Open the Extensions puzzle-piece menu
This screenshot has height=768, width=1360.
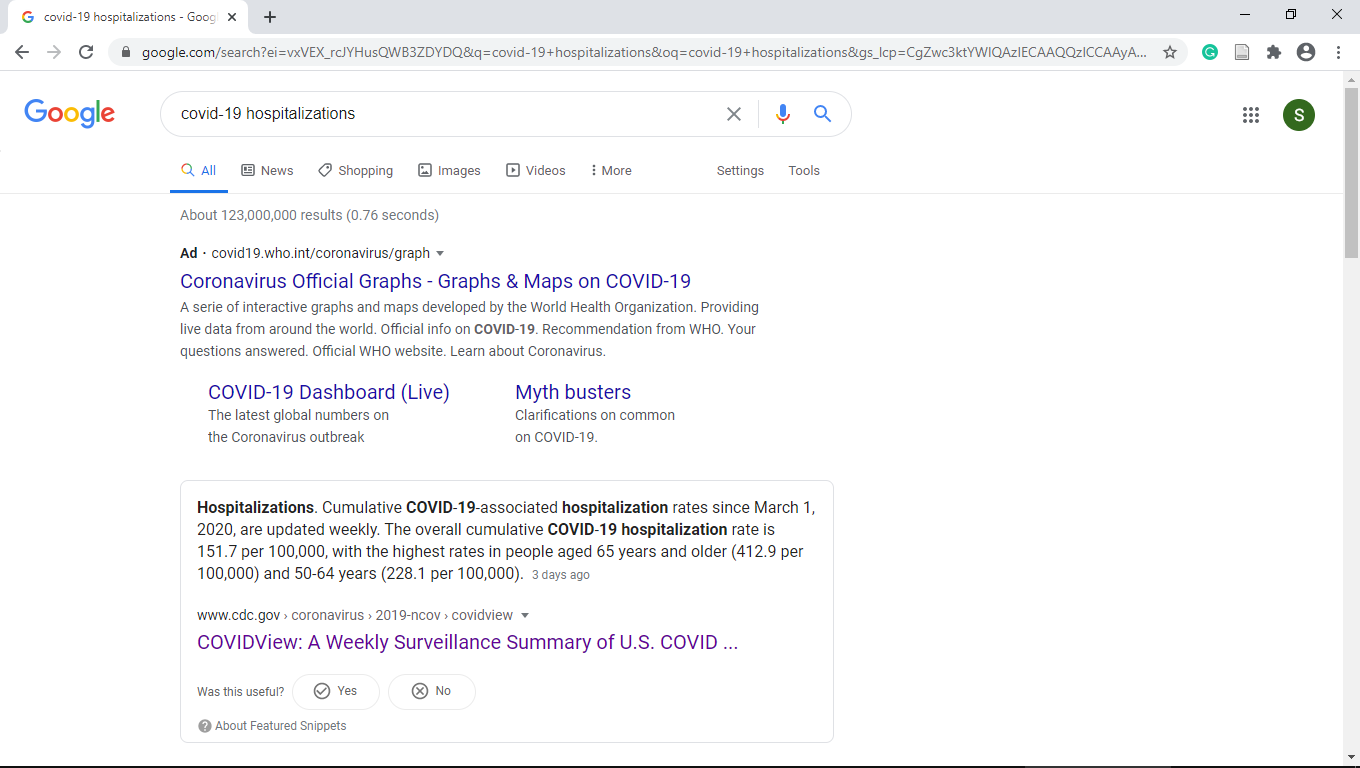[1273, 52]
